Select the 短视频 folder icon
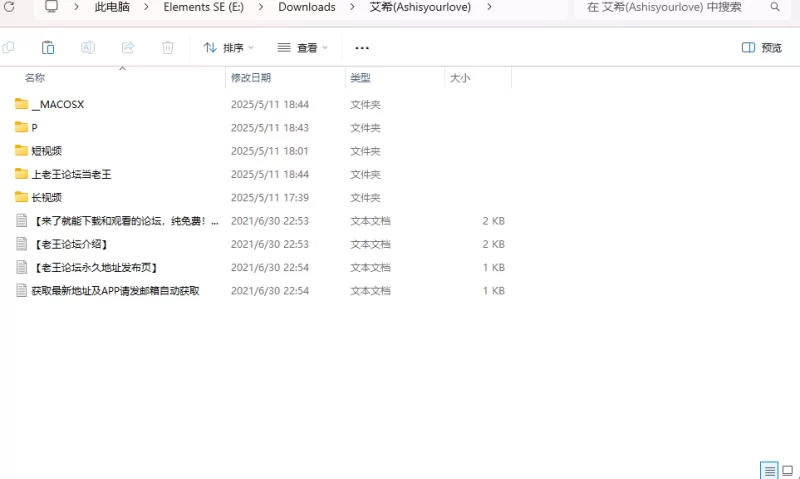The image size is (800, 479). (x=21, y=150)
